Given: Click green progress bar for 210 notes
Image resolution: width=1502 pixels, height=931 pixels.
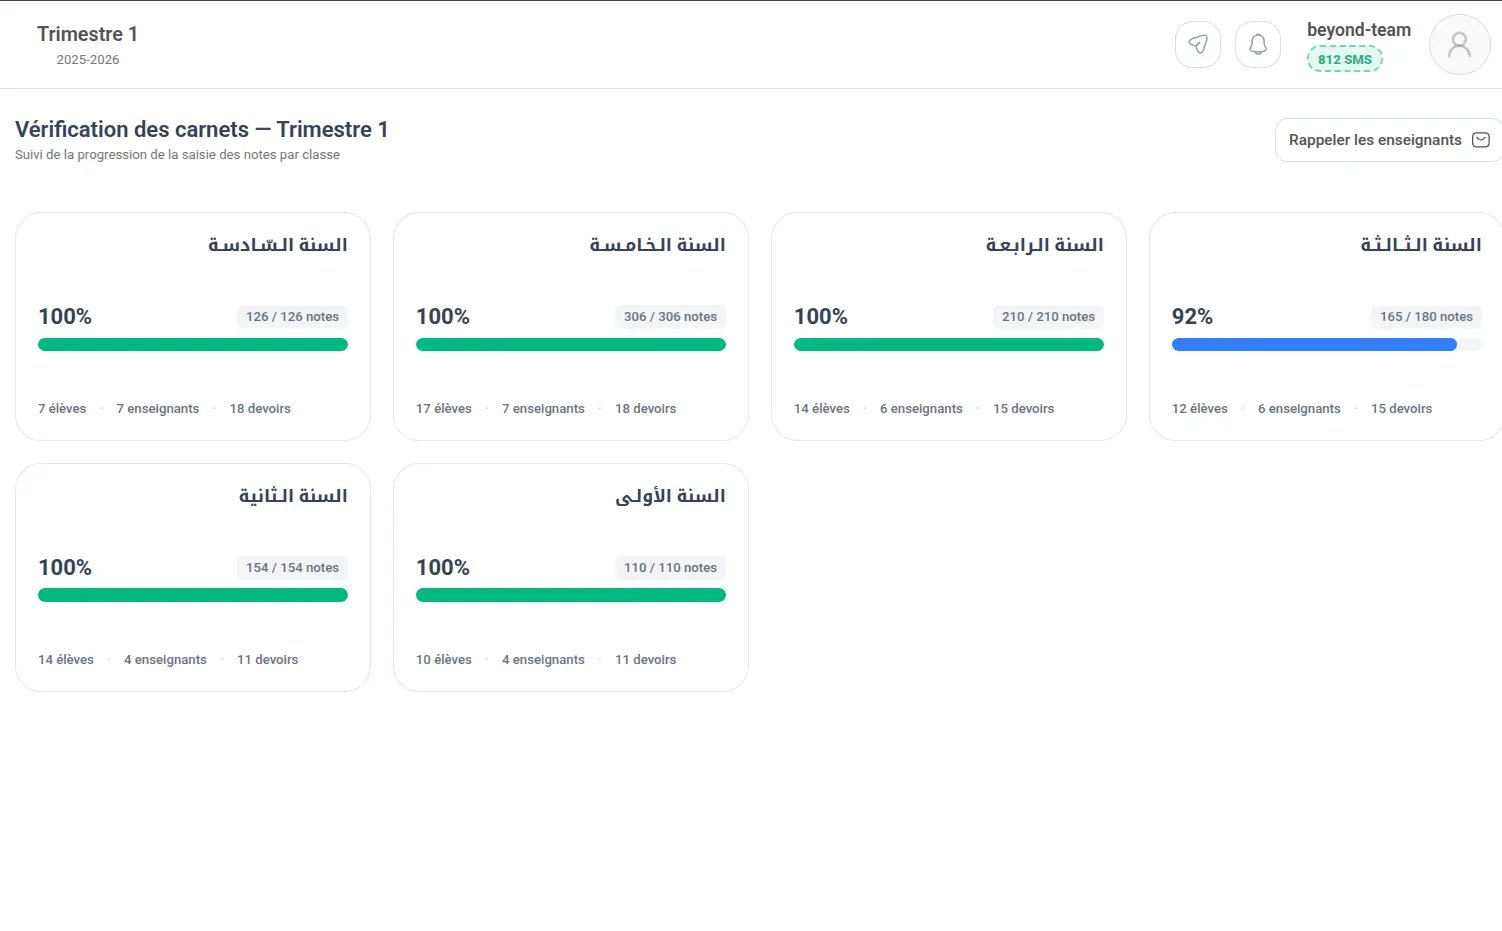Looking at the screenshot, I should [x=949, y=344].
